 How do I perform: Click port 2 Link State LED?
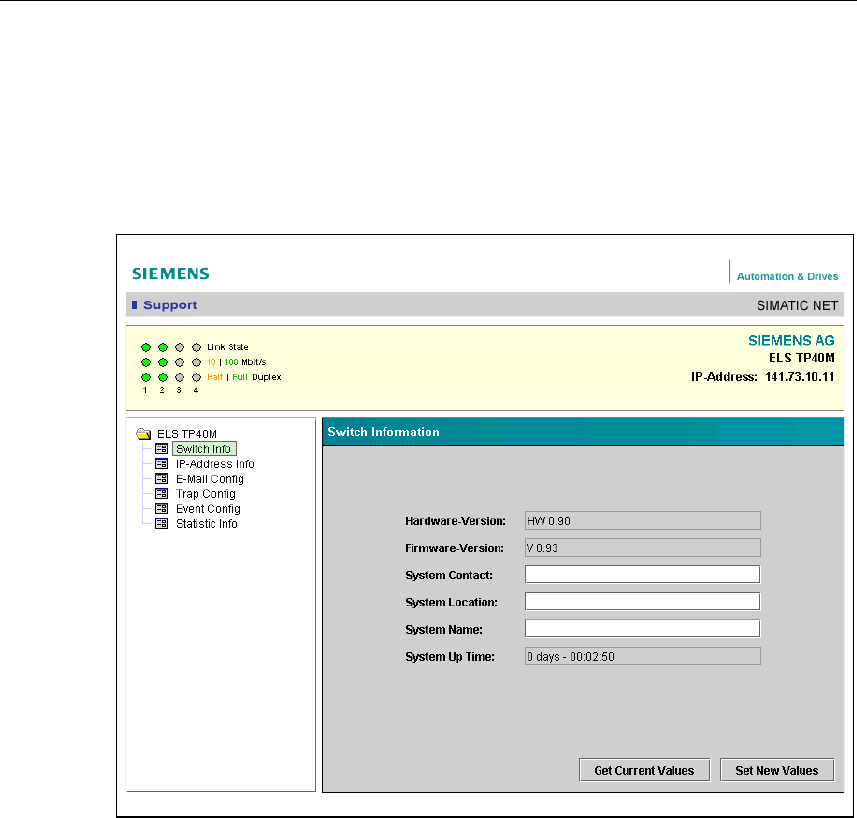click(x=163, y=348)
